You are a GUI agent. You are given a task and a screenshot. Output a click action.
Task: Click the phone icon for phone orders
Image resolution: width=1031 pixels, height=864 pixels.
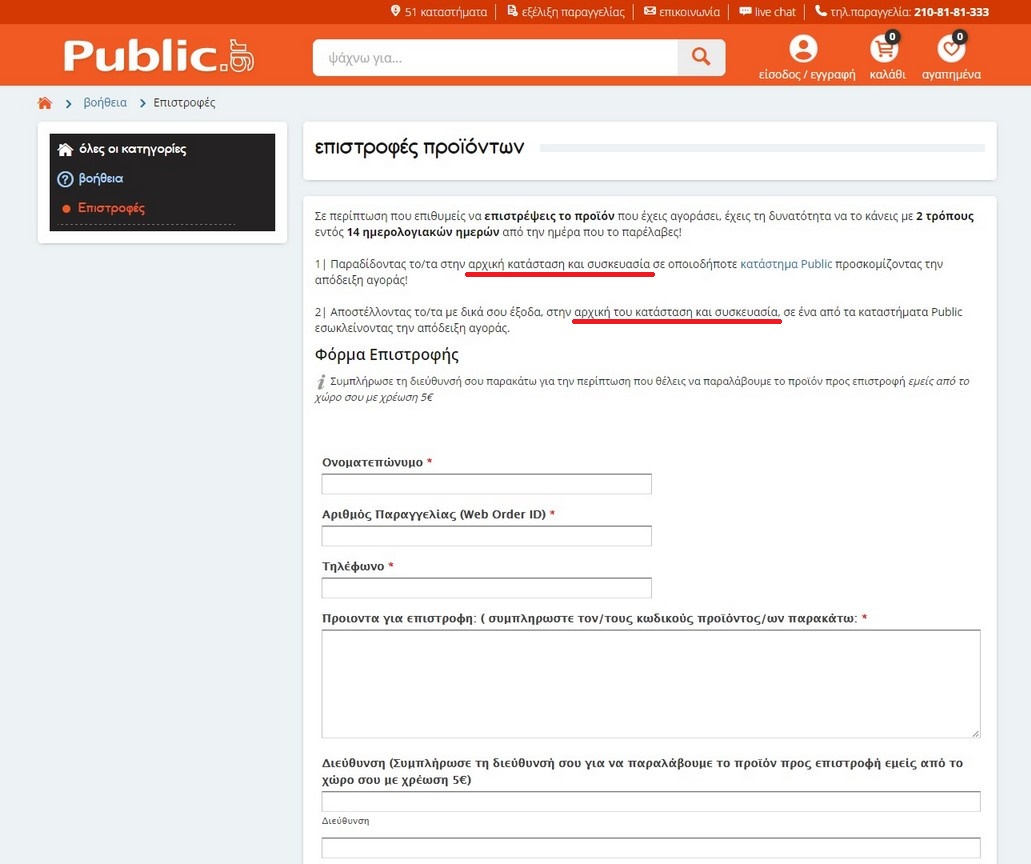[x=821, y=11]
